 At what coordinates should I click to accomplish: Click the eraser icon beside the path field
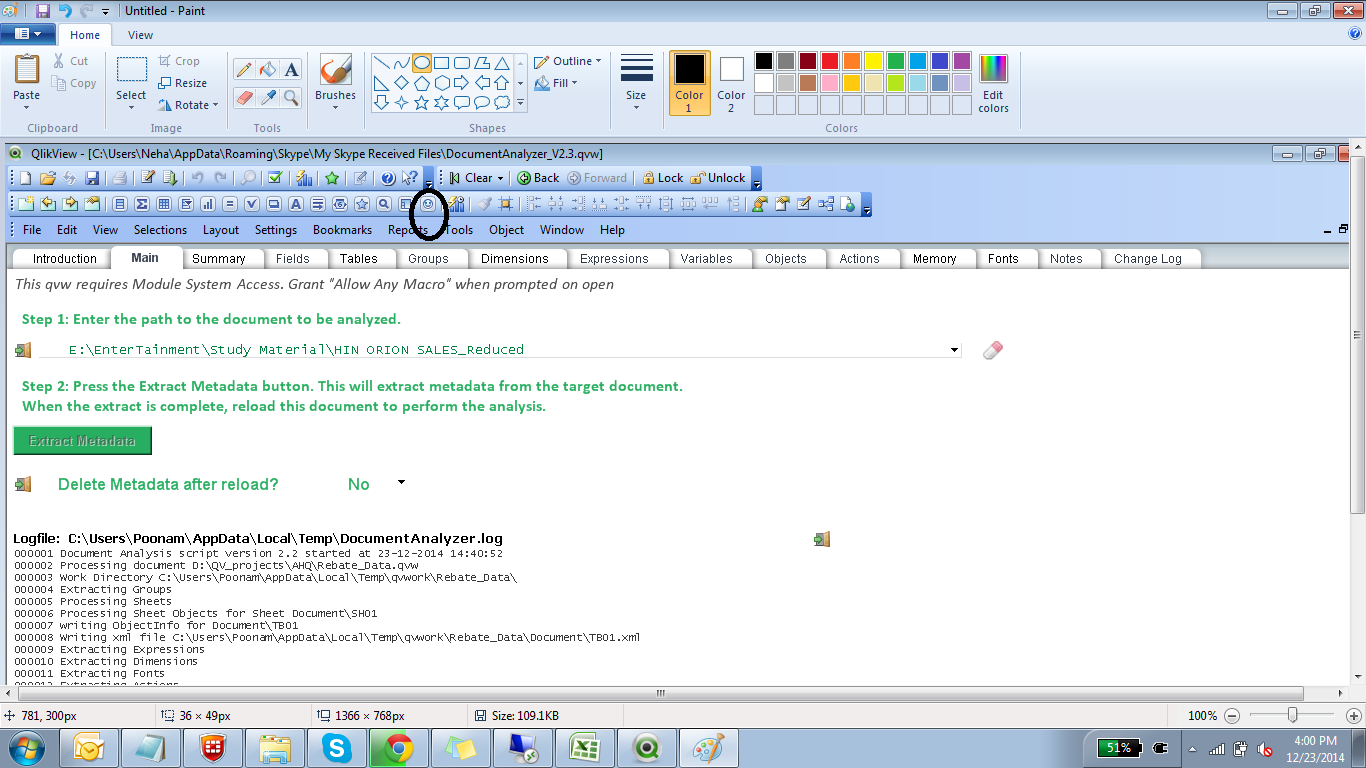point(992,350)
